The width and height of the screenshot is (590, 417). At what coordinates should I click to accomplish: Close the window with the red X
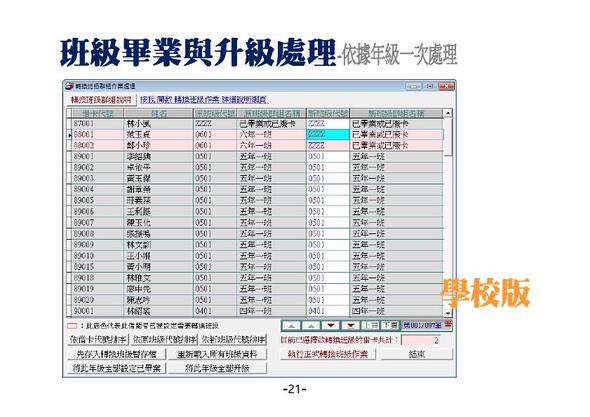tap(447, 86)
